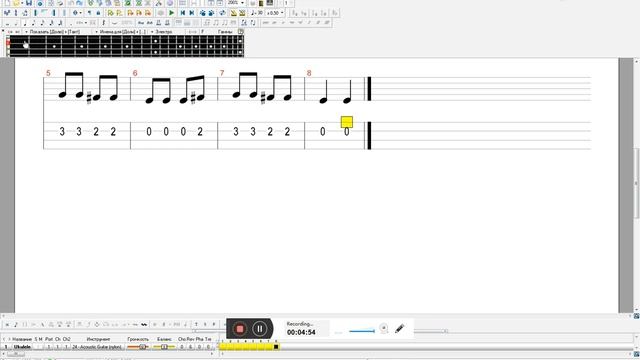
Task: Select the yellow highlighted tab note in measure 8
Action: pyautogui.click(x=347, y=122)
